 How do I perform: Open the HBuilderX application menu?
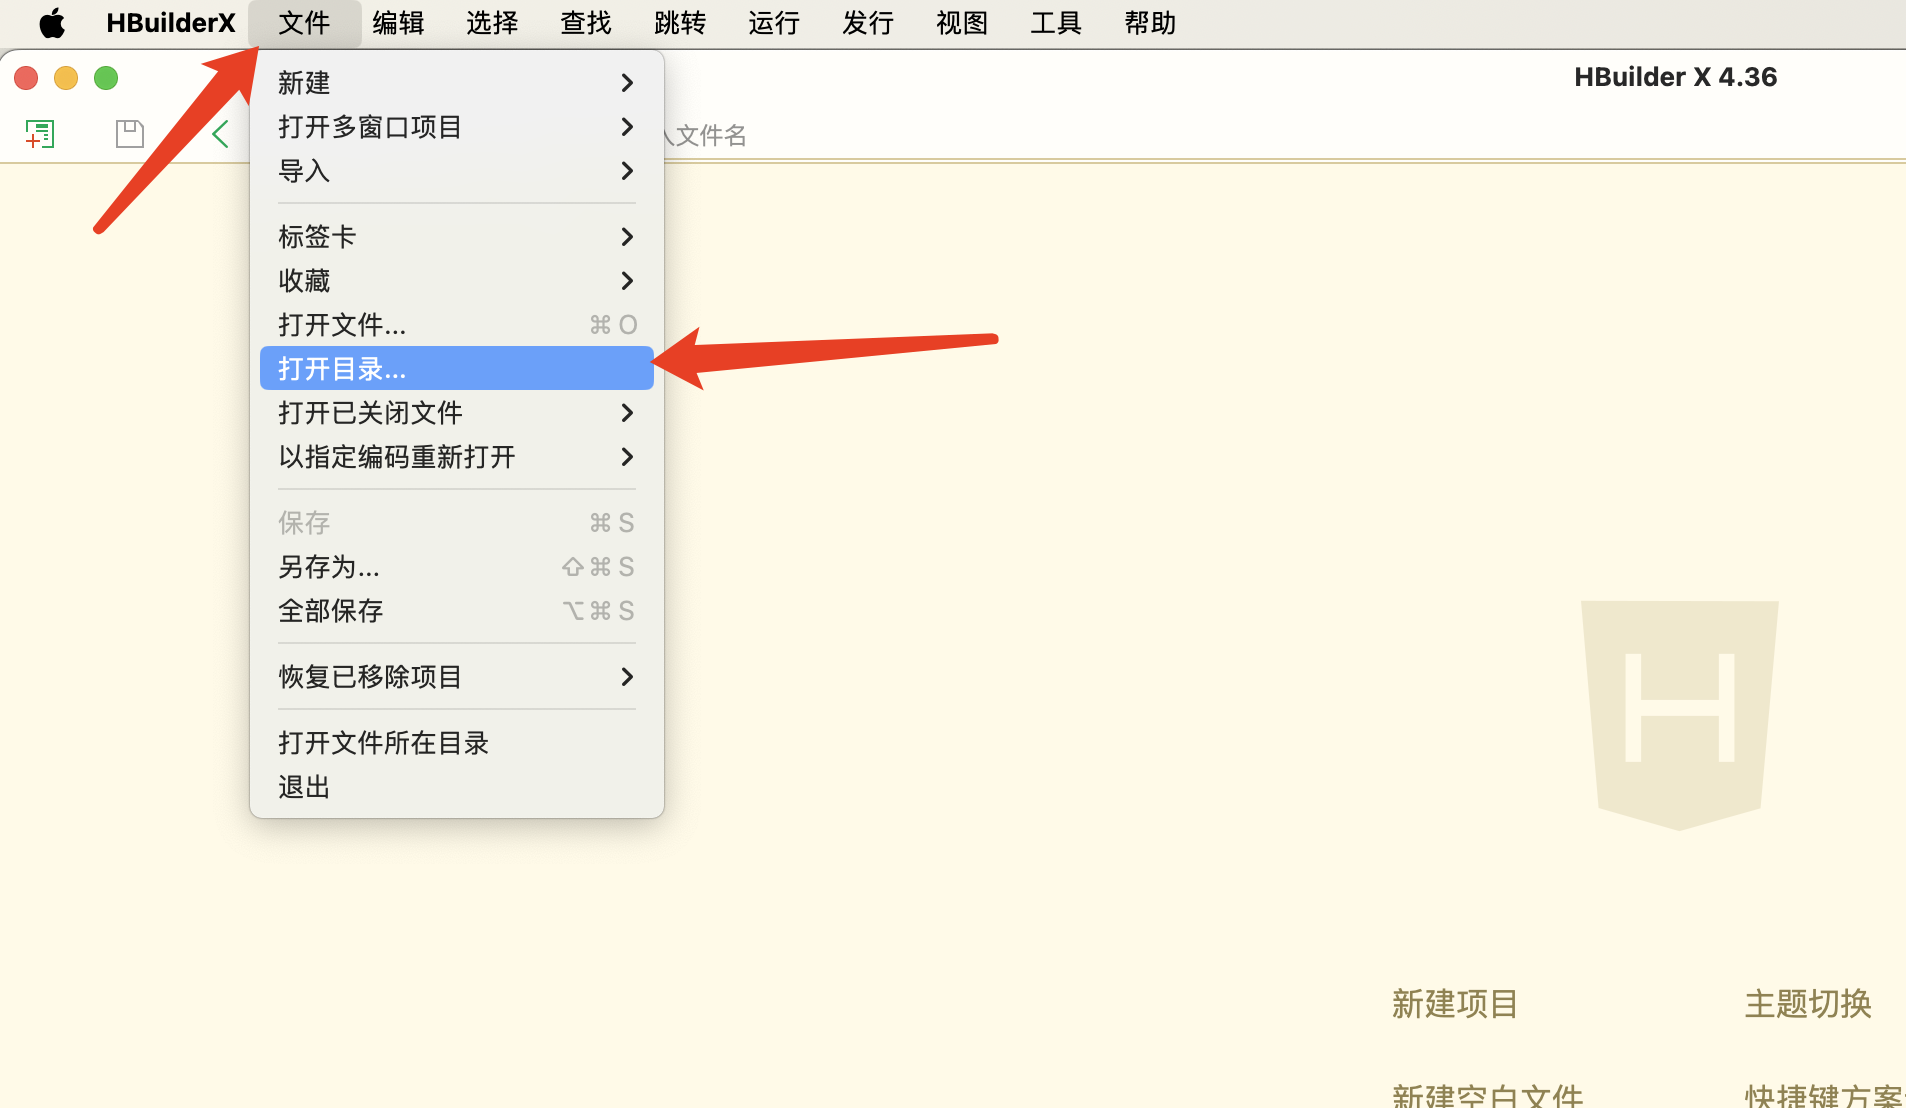tap(171, 23)
